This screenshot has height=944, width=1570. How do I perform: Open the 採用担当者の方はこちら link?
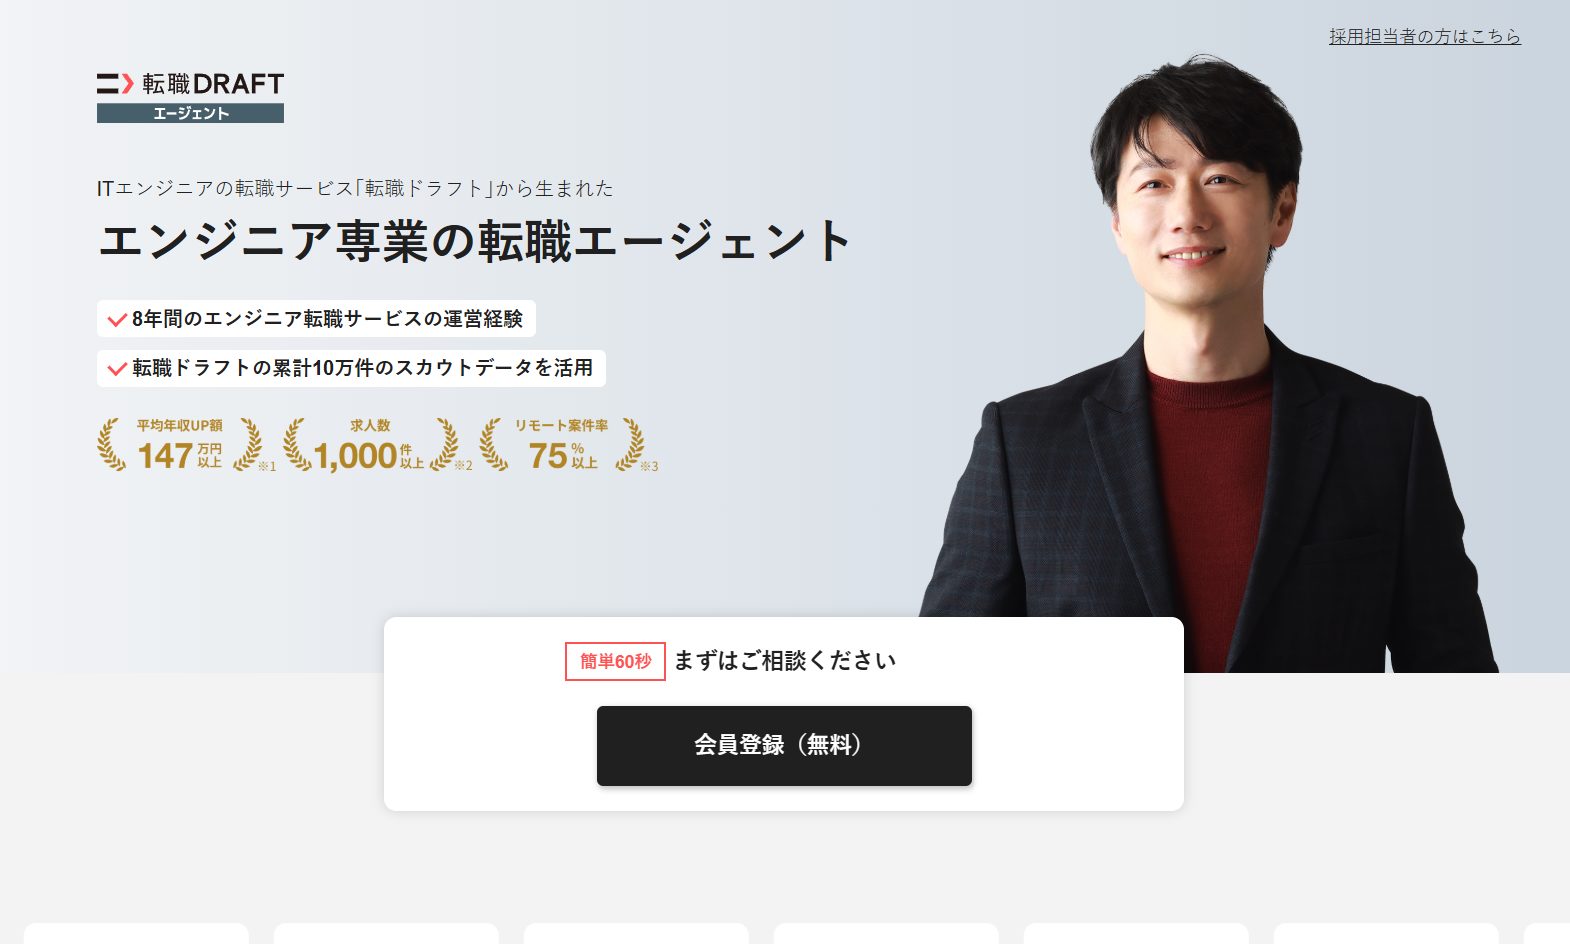click(x=1424, y=36)
